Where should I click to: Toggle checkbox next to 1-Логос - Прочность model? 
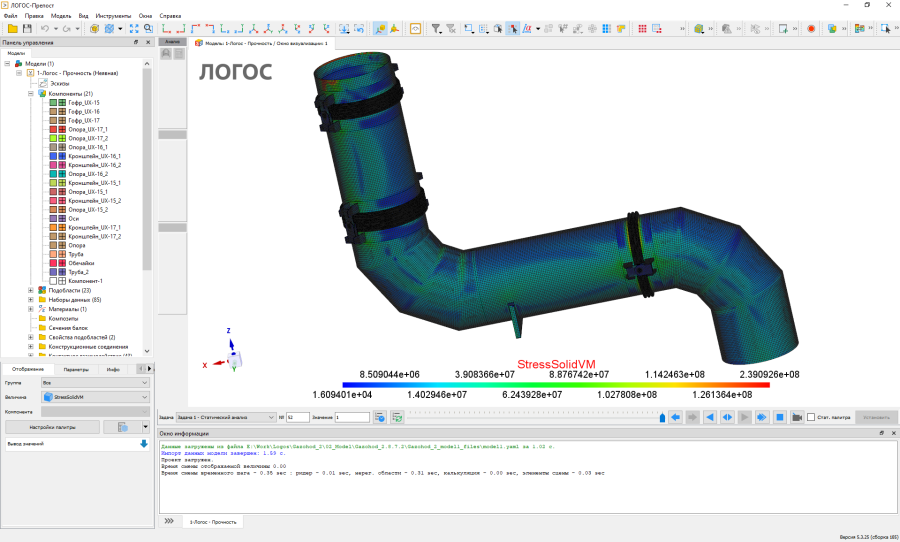pyautogui.click(x=30, y=73)
